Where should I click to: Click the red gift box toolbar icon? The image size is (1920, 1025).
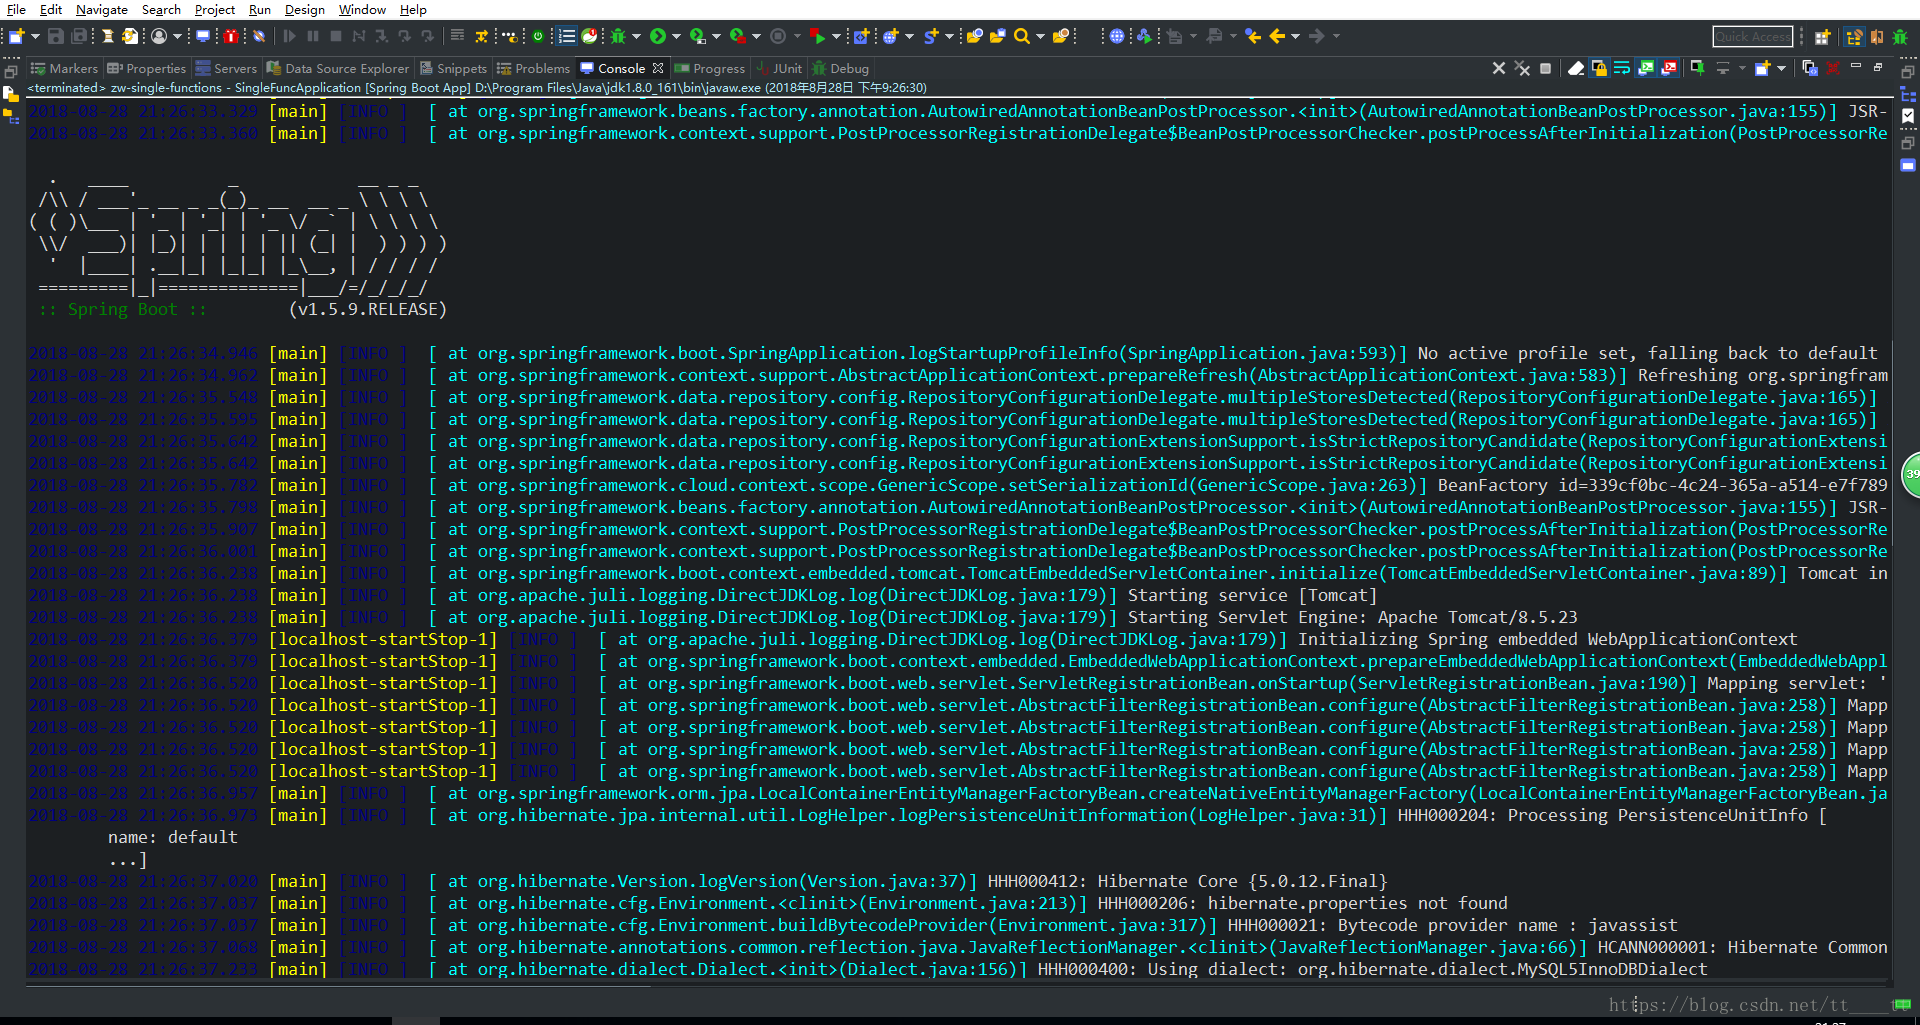pyautogui.click(x=231, y=37)
